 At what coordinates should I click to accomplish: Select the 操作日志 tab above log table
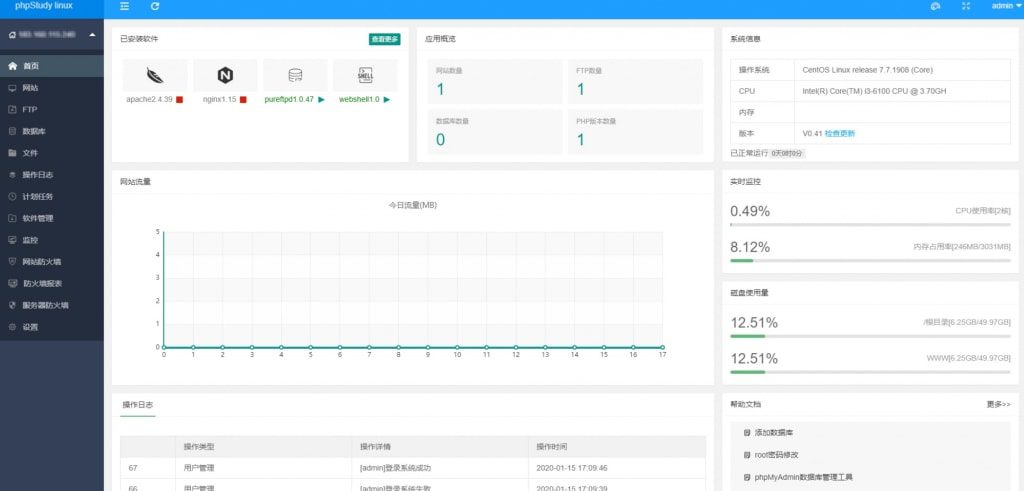coord(138,404)
